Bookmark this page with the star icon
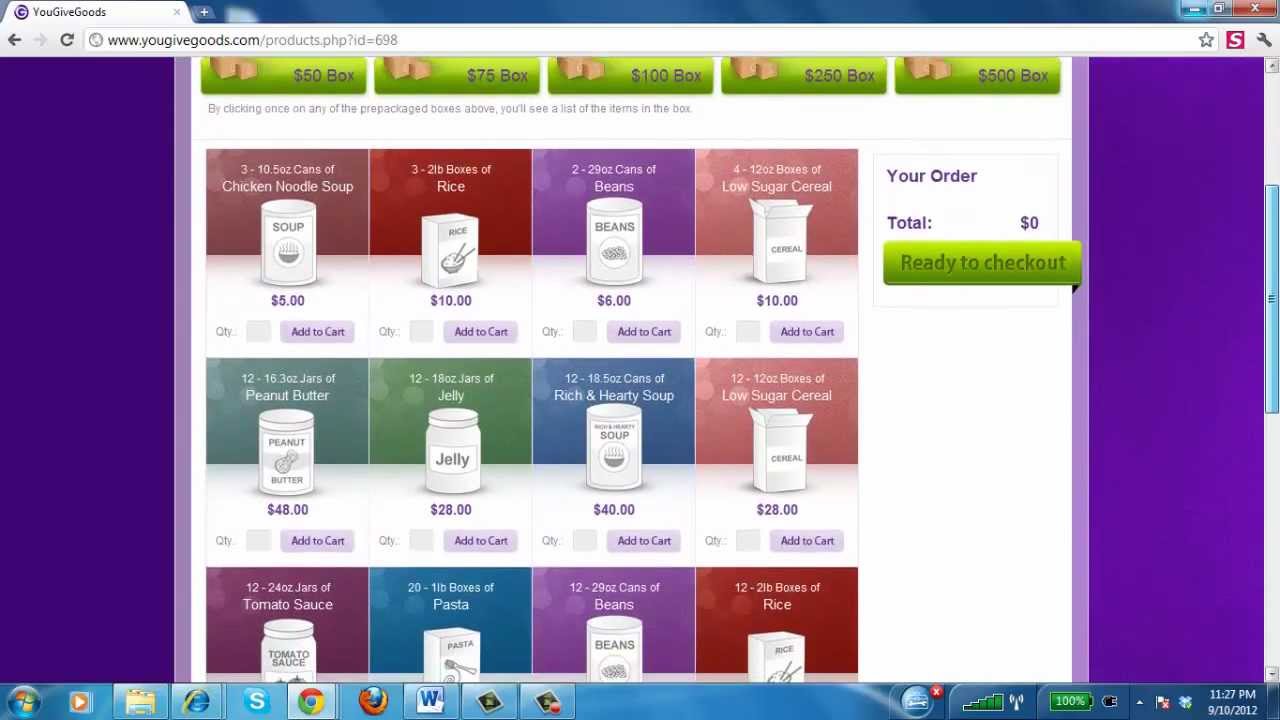Viewport: 1280px width, 720px height. [x=1206, y=40]
